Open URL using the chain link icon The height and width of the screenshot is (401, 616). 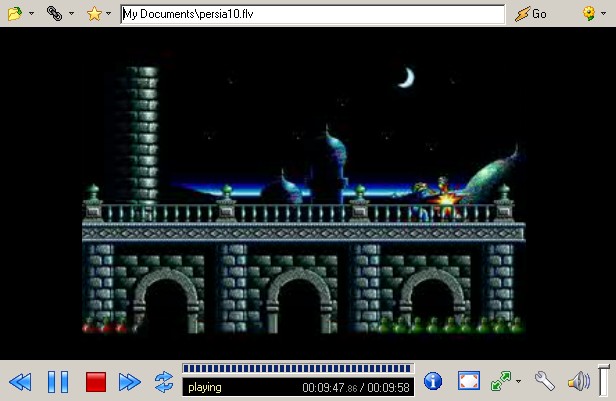pos(54,14)
